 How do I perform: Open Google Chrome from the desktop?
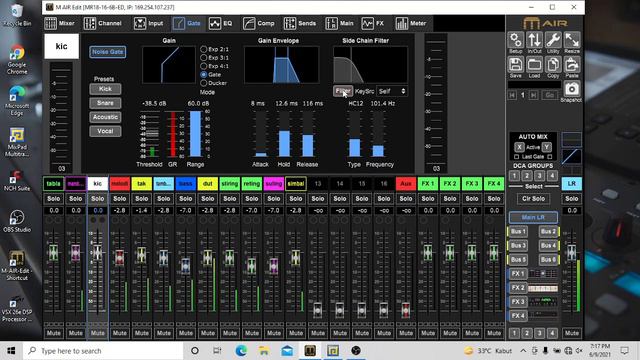point(17,60)
